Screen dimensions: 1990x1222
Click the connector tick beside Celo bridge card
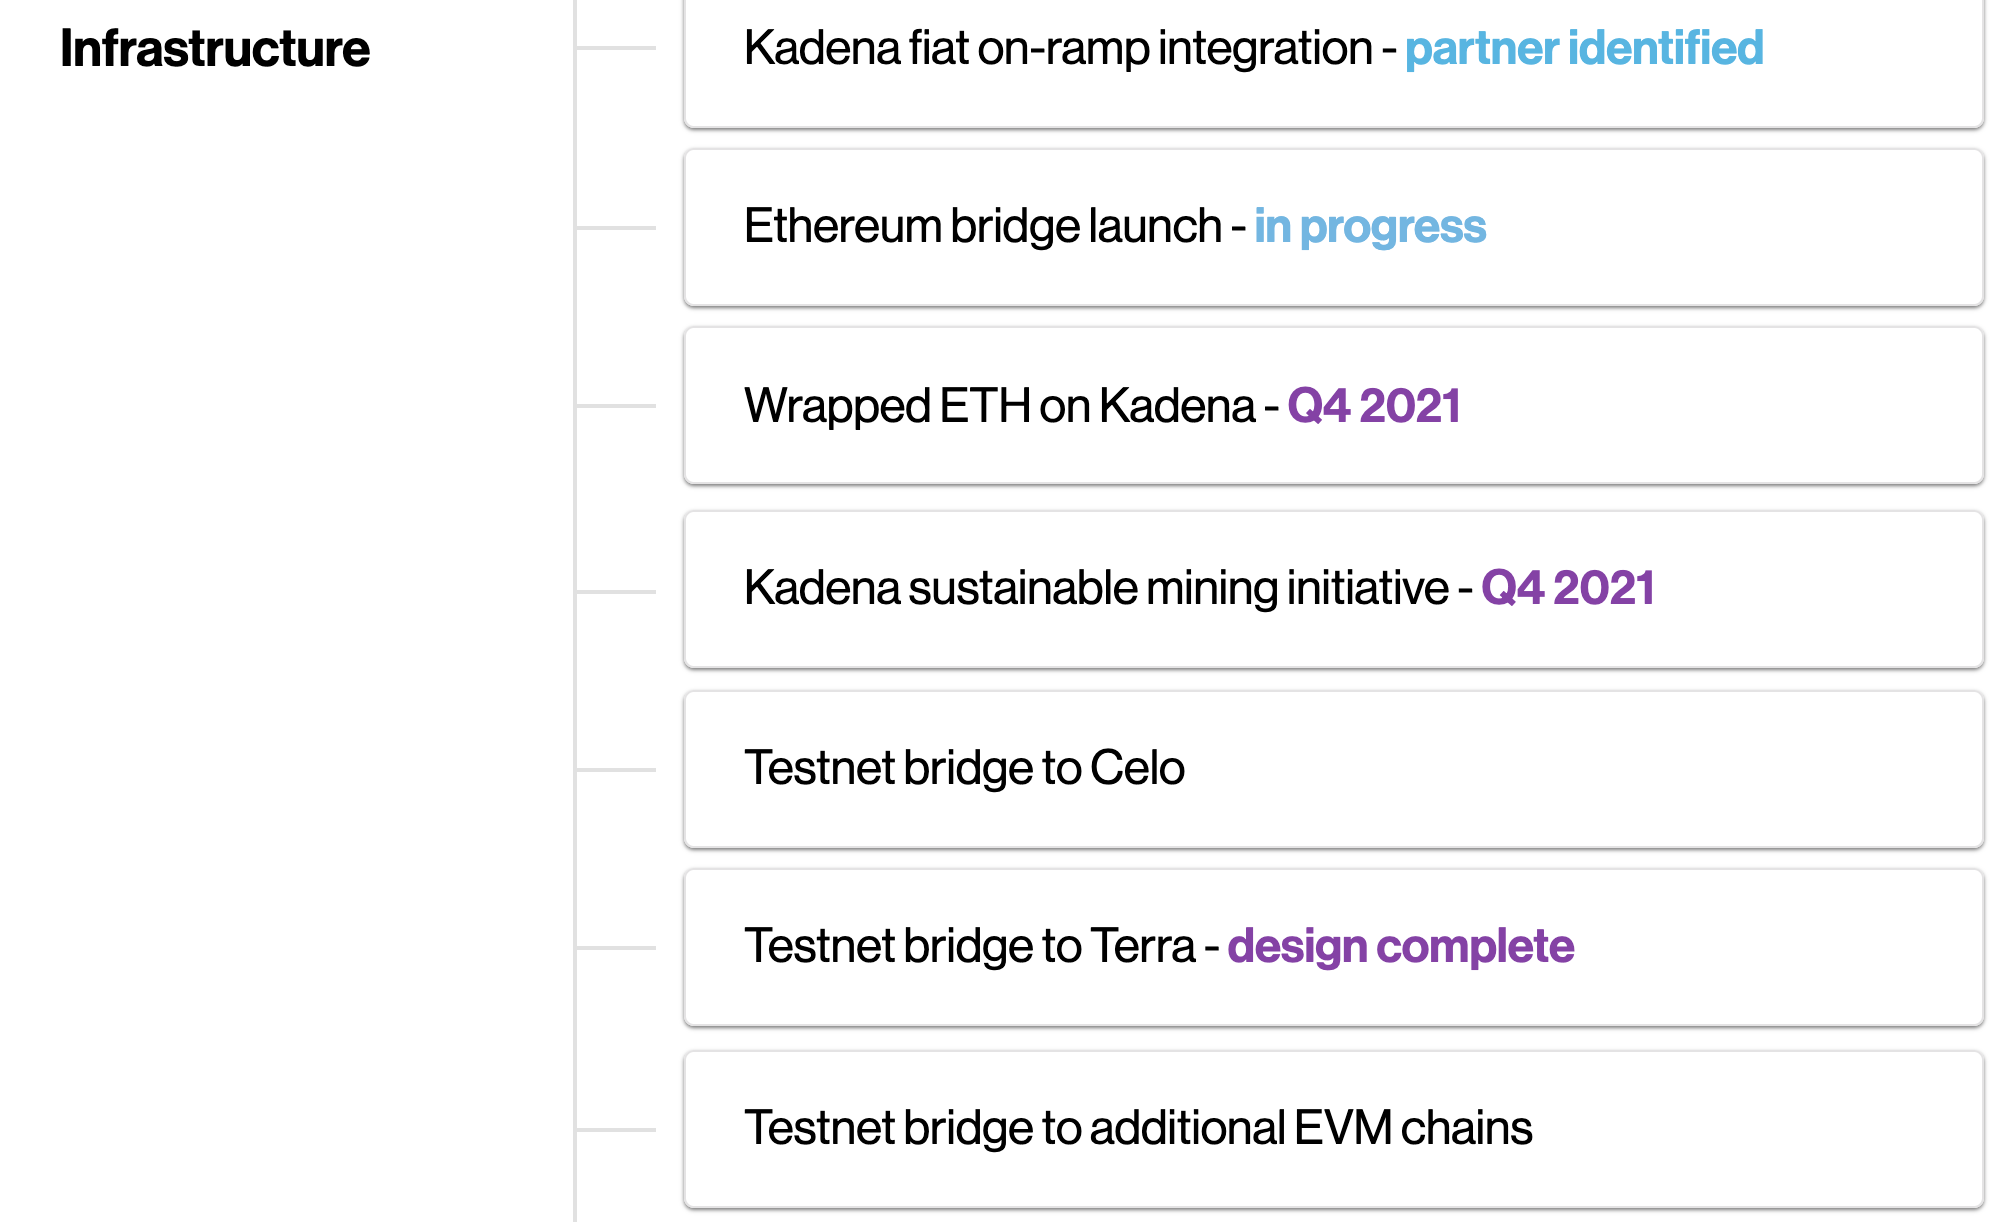(x=616, y=770)
